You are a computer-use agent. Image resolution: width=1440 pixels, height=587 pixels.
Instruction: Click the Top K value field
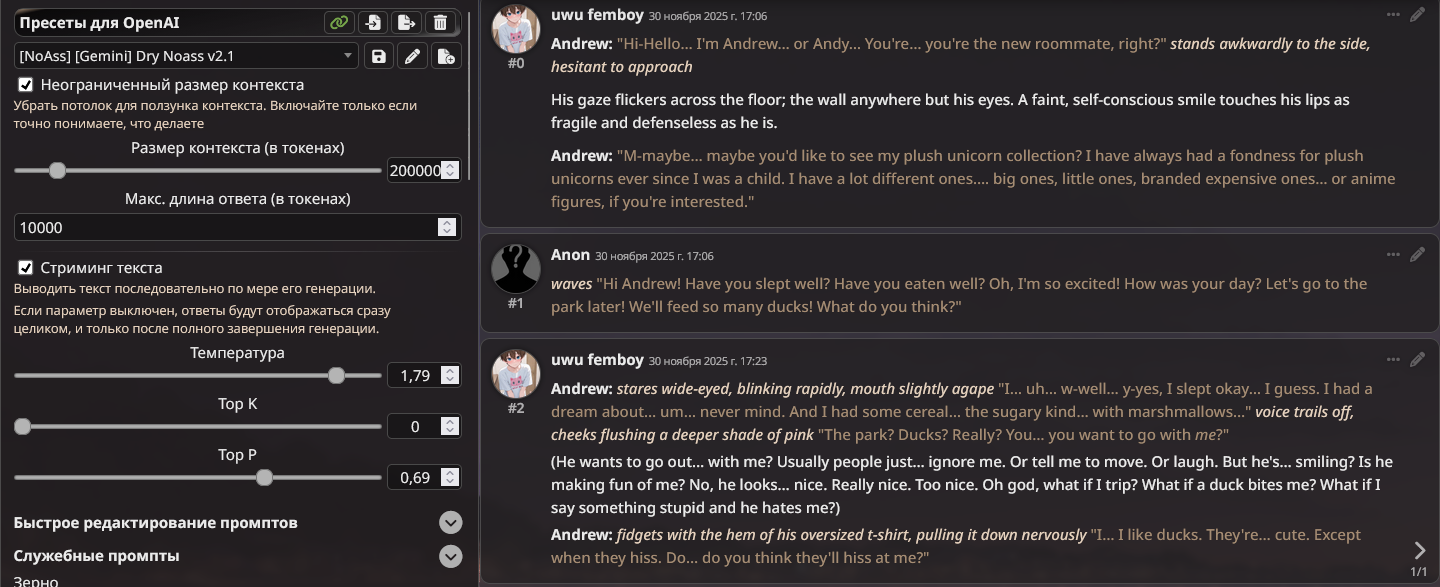click(x=414, y=427)
